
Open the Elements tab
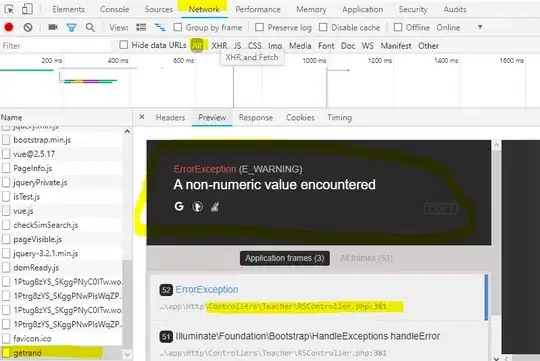(x=68, y=9)
